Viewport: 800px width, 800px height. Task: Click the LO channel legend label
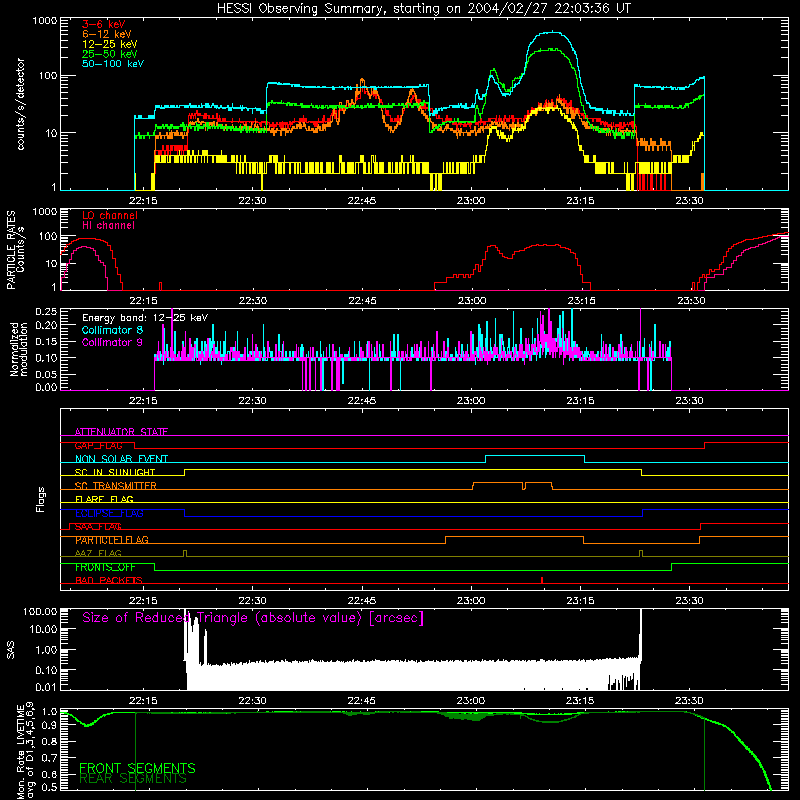(x=110, y=215)
